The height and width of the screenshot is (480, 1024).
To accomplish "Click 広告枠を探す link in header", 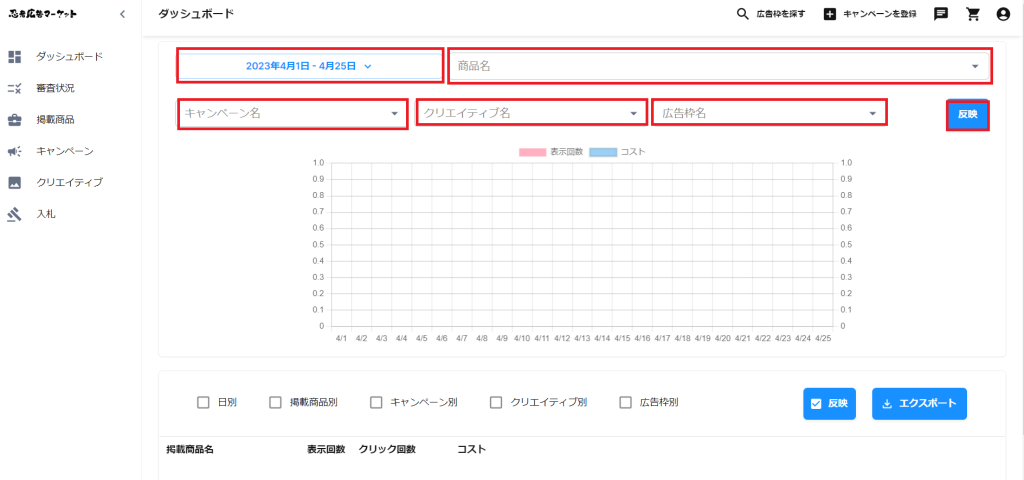I will click(780, 14).
